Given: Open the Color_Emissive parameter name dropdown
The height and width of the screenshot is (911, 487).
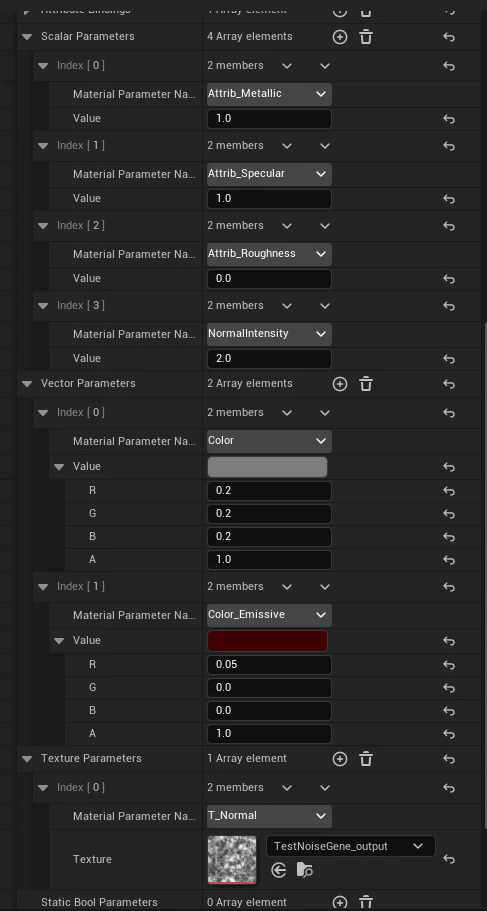Looking at the screenshot, I should click(x=269, y=615).
